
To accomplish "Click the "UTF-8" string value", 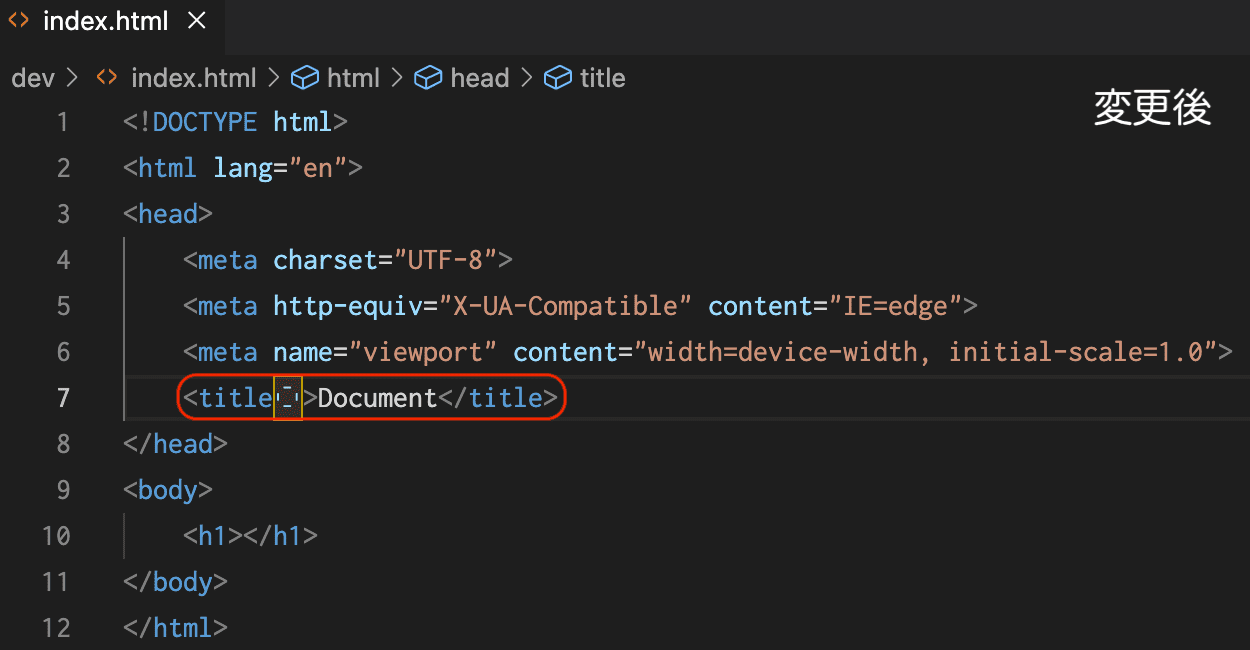I will pos(445,260).
